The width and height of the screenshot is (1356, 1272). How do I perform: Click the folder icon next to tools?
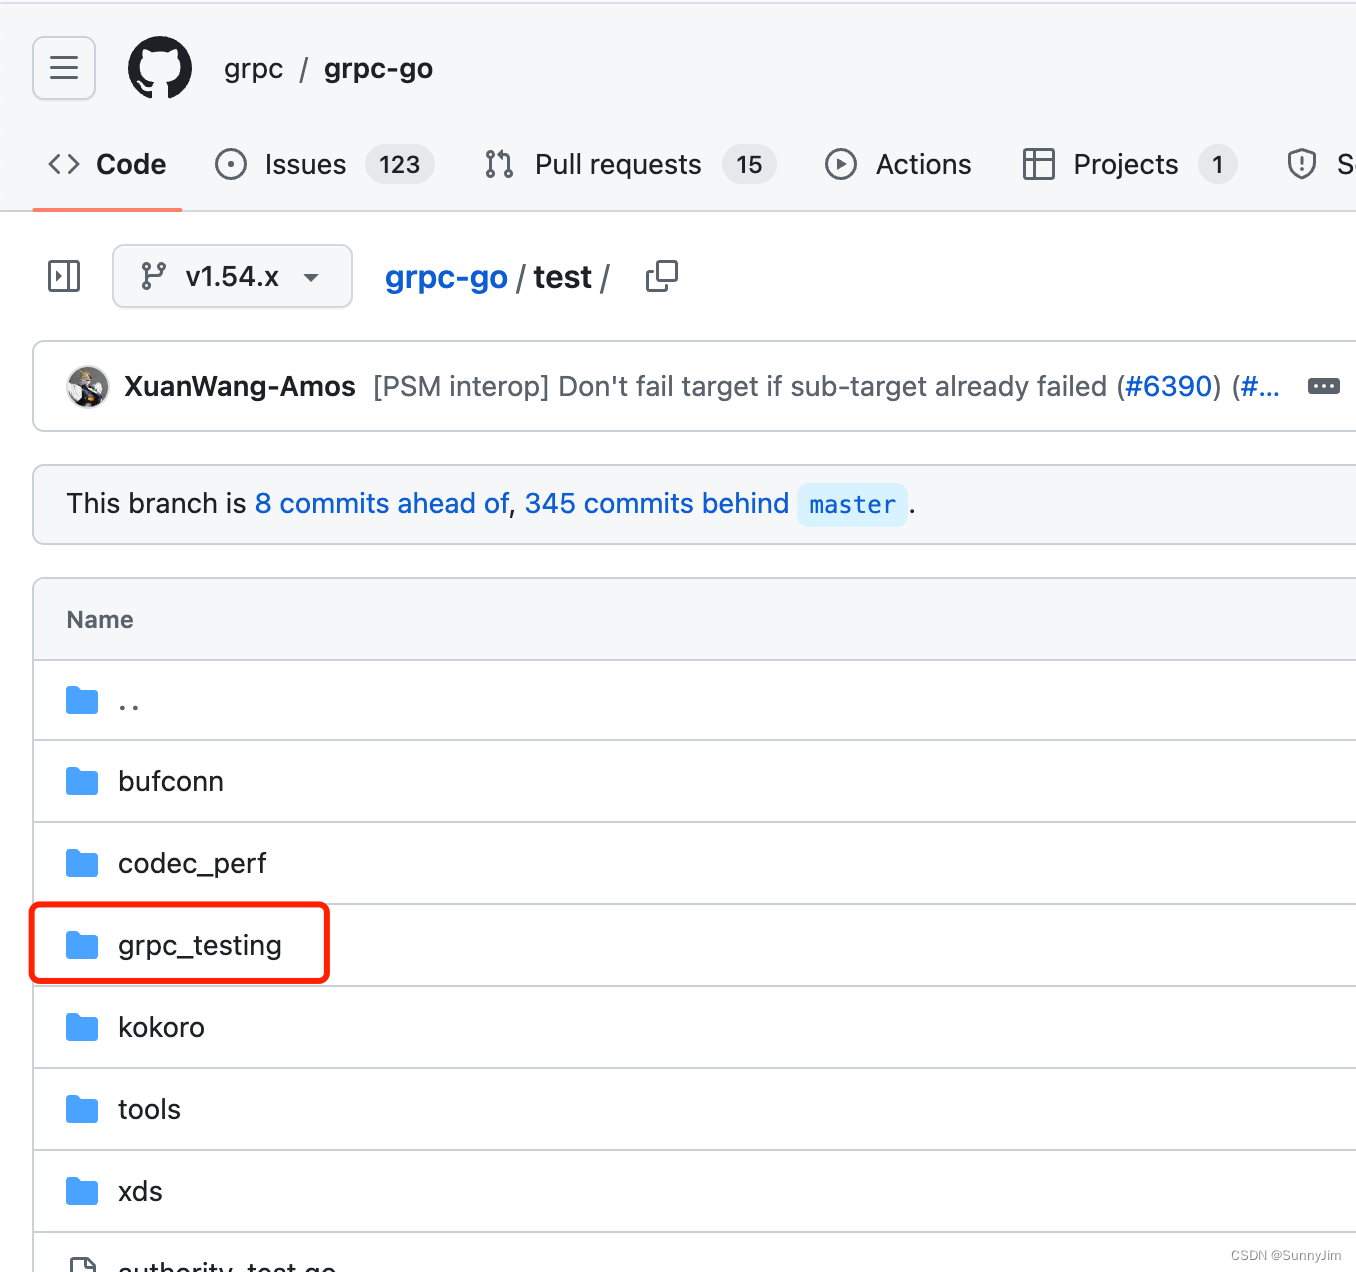pos(82,1109)
